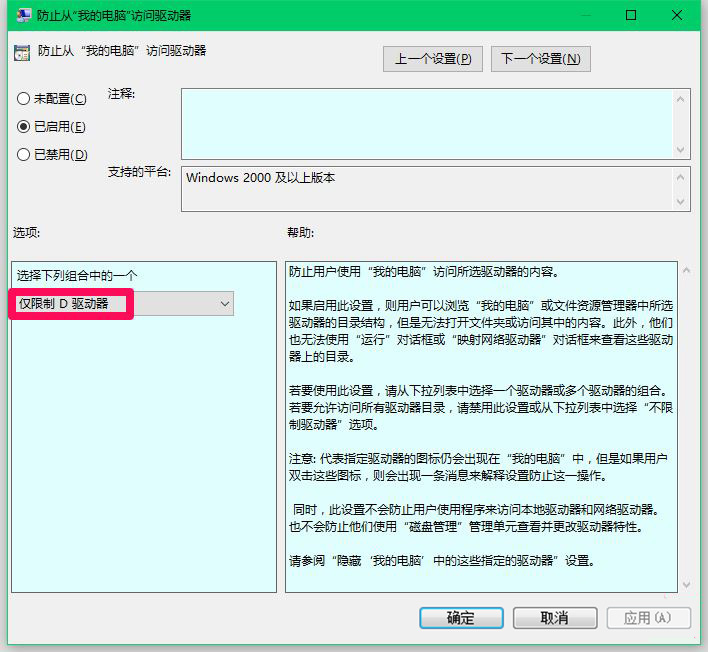Close the dialog with the X button

(x=678, y=16)
